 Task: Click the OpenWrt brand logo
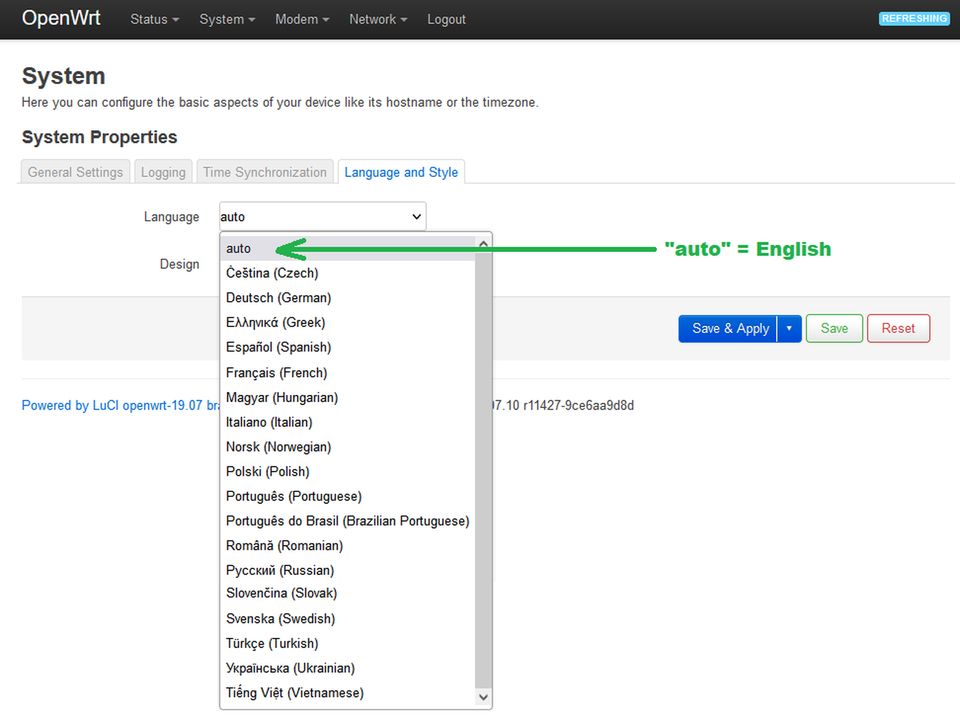(61, 18)
